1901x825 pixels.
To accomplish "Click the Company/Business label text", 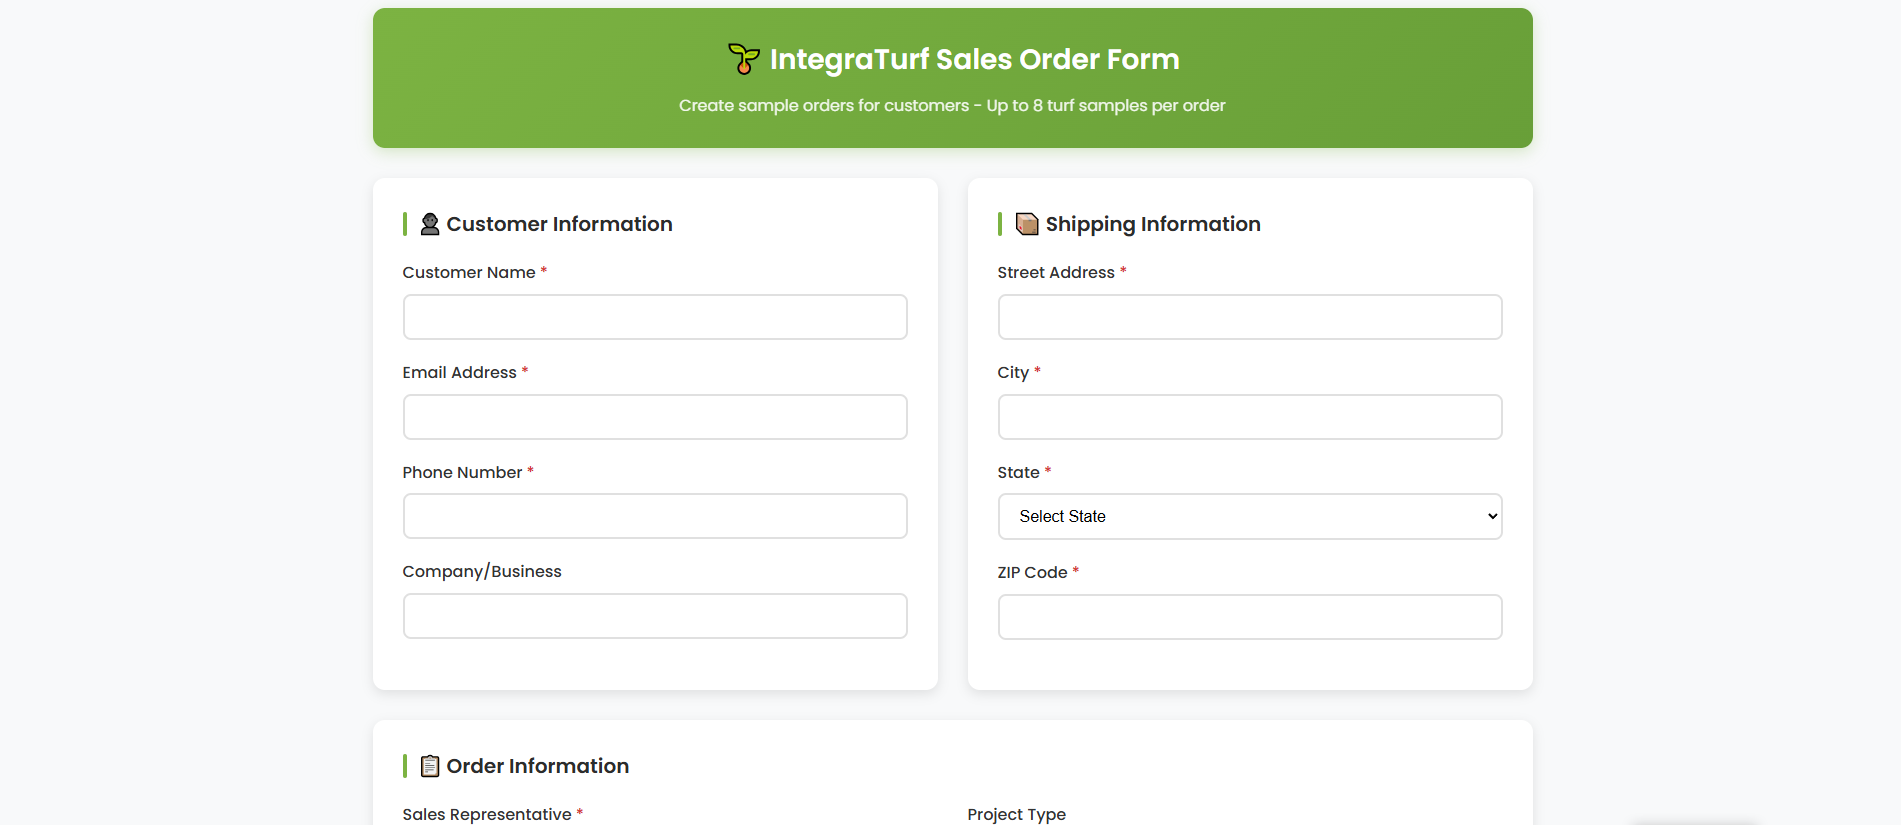I will pos(482,571).
